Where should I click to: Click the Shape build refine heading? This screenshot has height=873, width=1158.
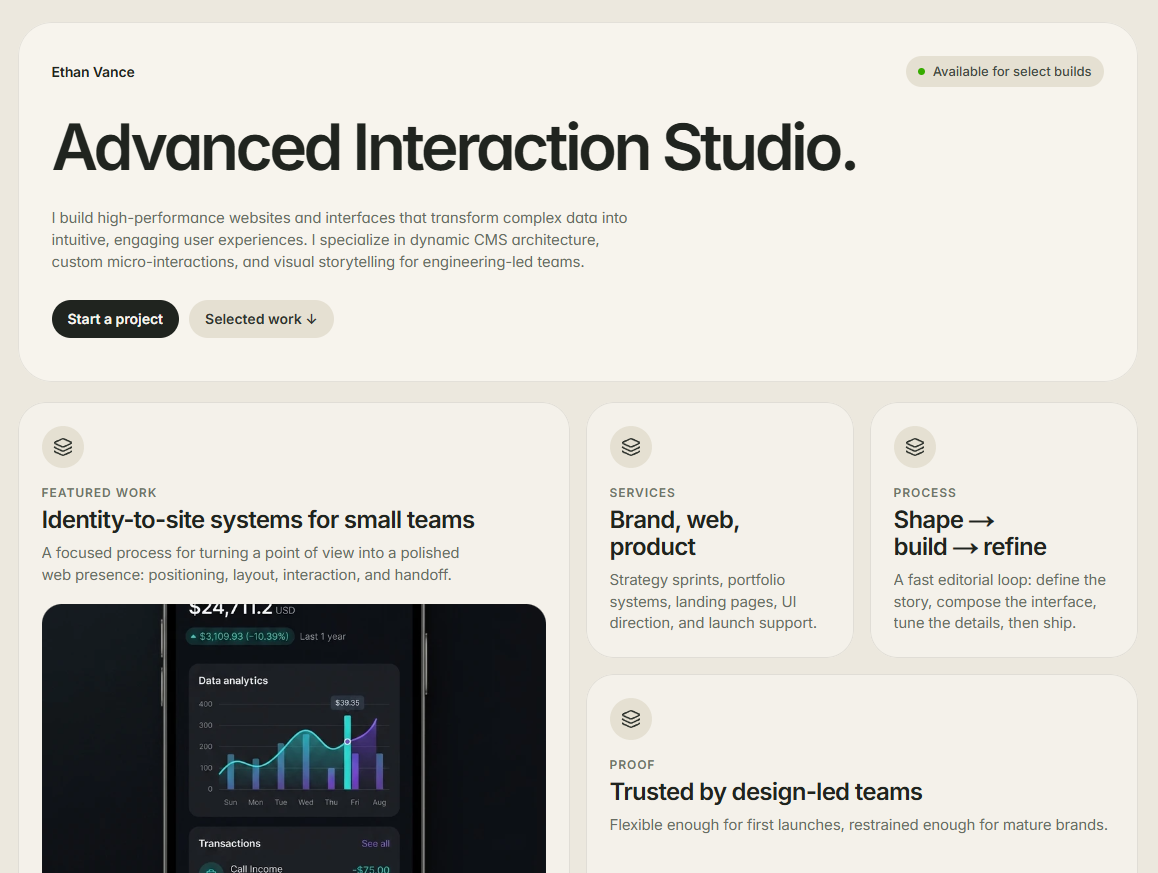tap(970, 533)
